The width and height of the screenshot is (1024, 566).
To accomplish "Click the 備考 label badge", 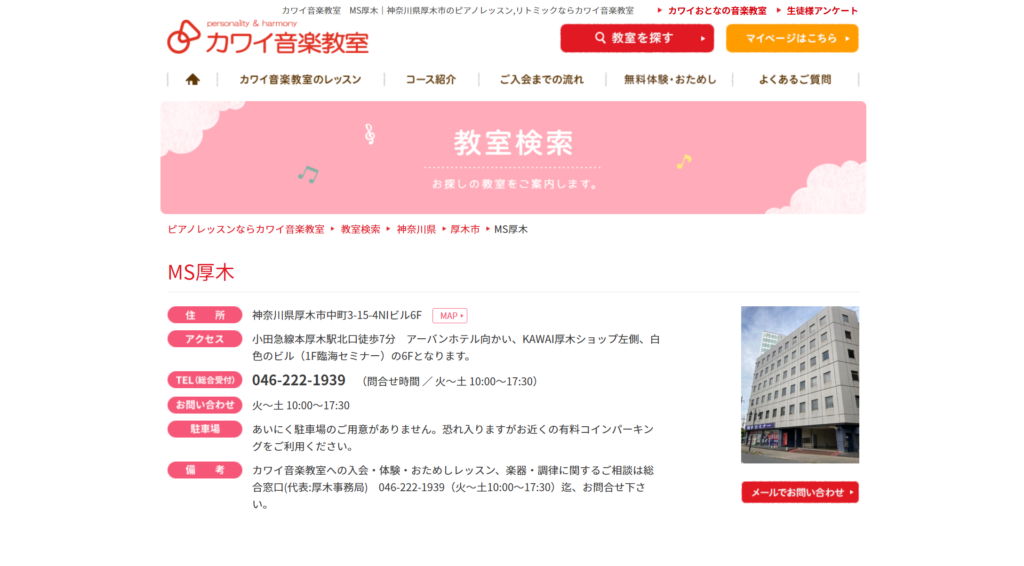I will (x=204, y=470).
